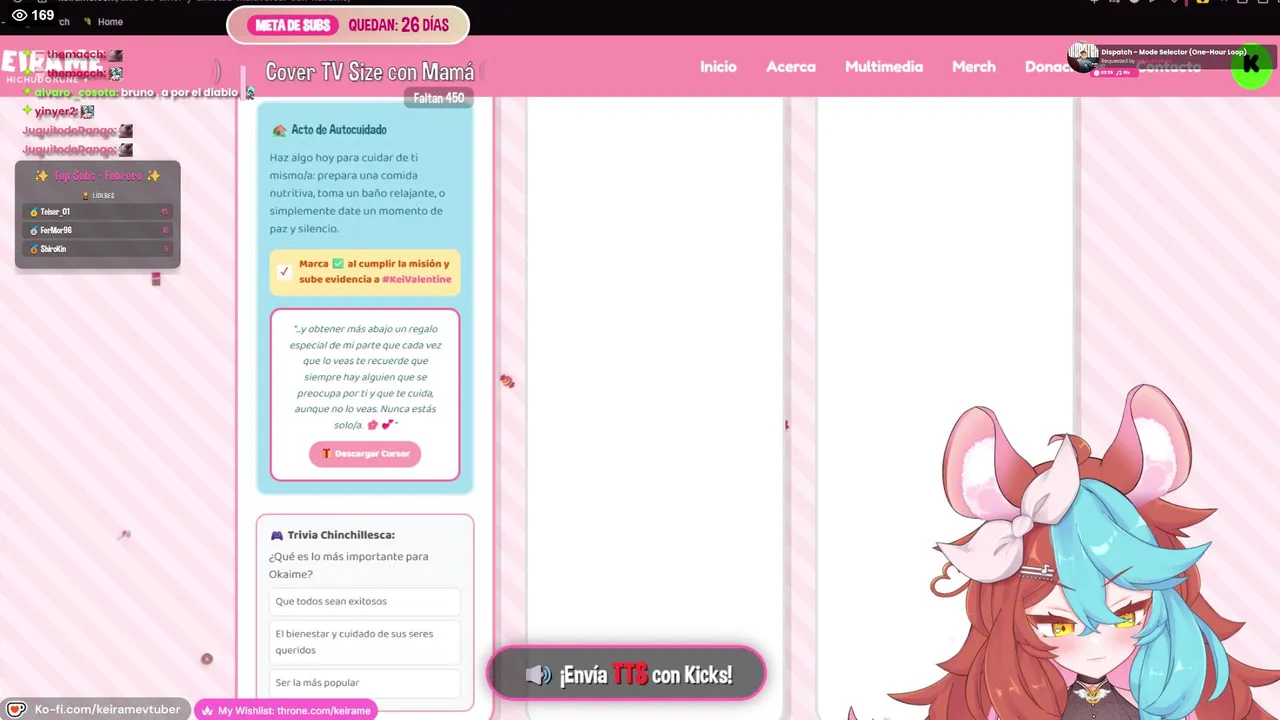This screenshot has width=1280, height=720.
Task: Choose trivia answer 'Que todos sean exitosos'
Action: (364, 601)
